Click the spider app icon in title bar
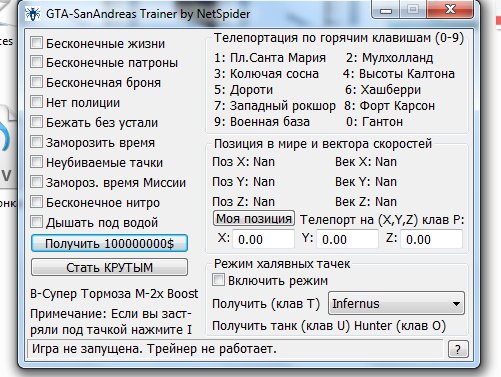 click(33, 14)
